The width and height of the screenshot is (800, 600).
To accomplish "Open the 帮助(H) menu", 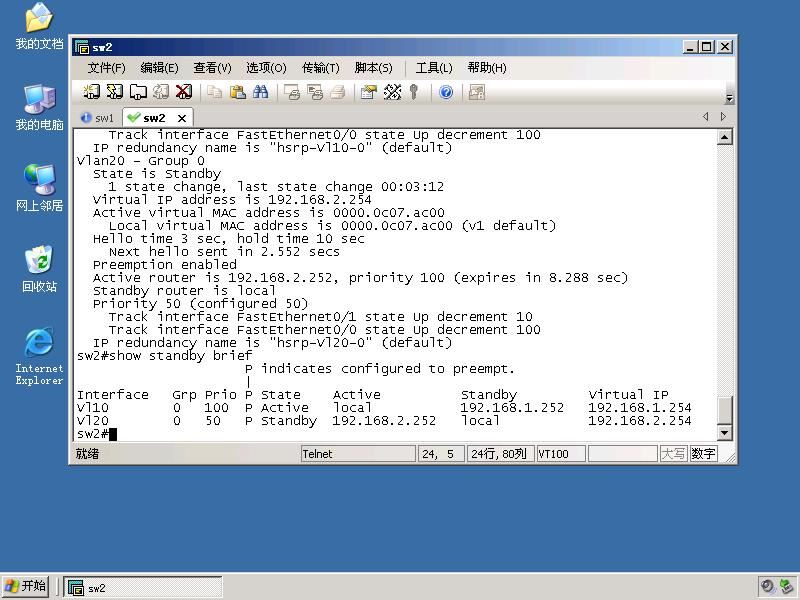I will (x=487, y=68).
